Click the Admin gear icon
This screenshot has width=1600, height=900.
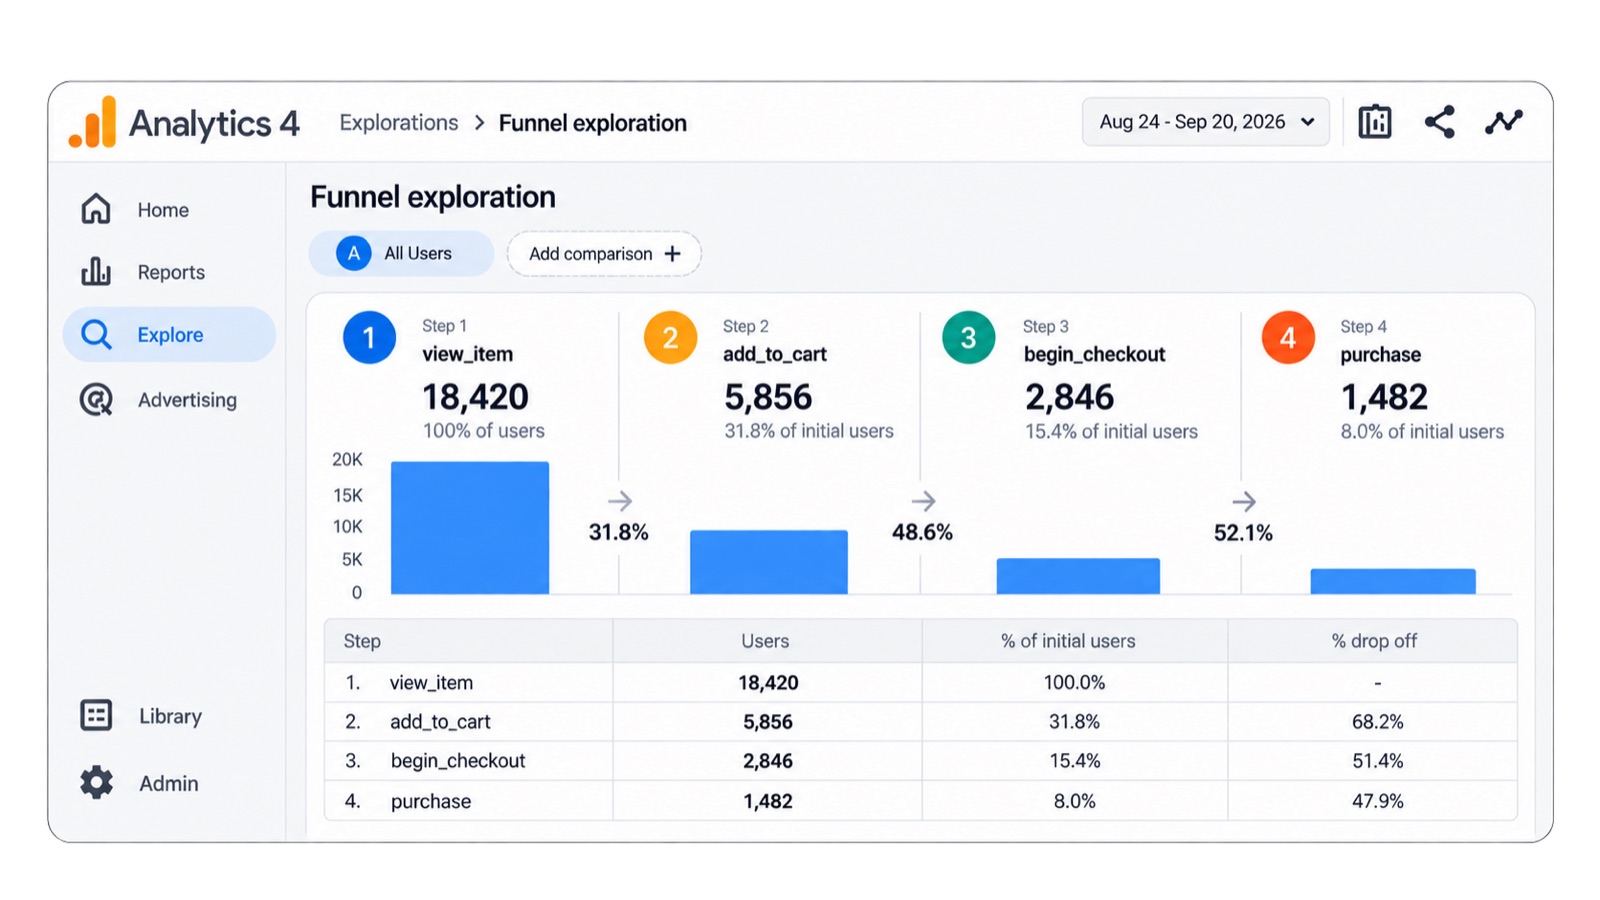click(96, 782)
